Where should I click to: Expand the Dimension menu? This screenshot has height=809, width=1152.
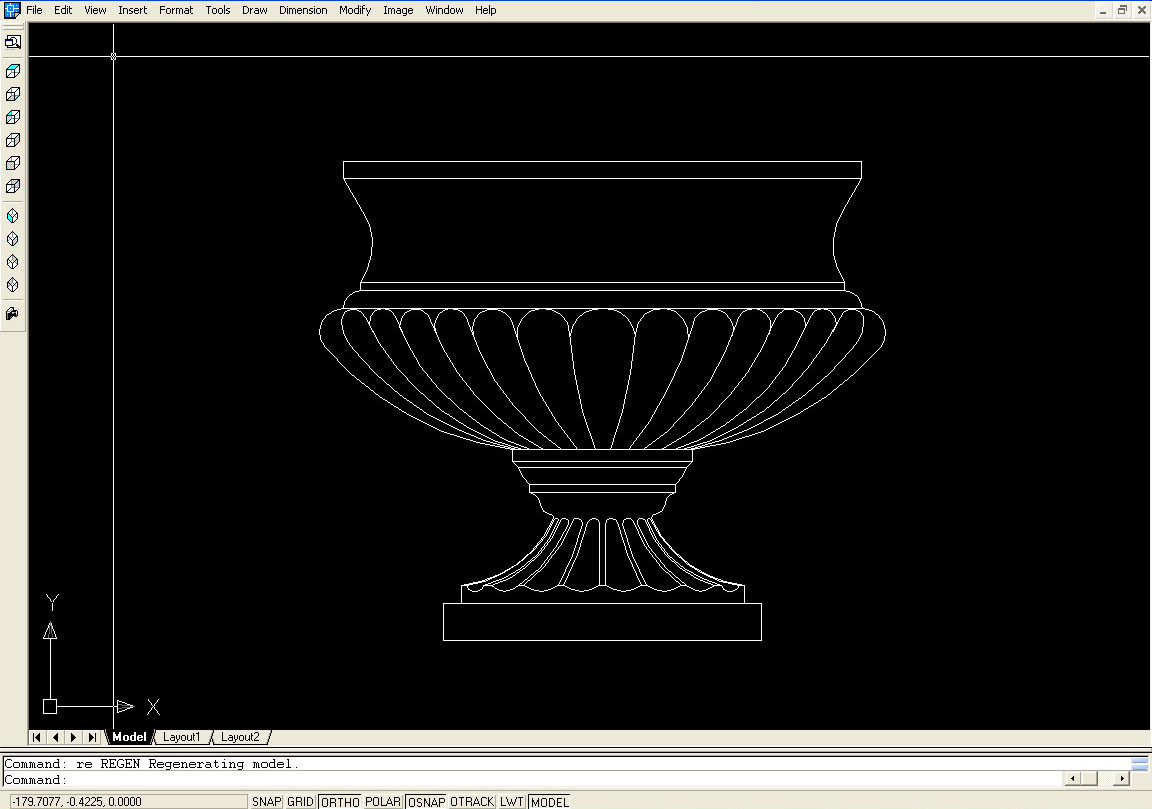[303, 10]
